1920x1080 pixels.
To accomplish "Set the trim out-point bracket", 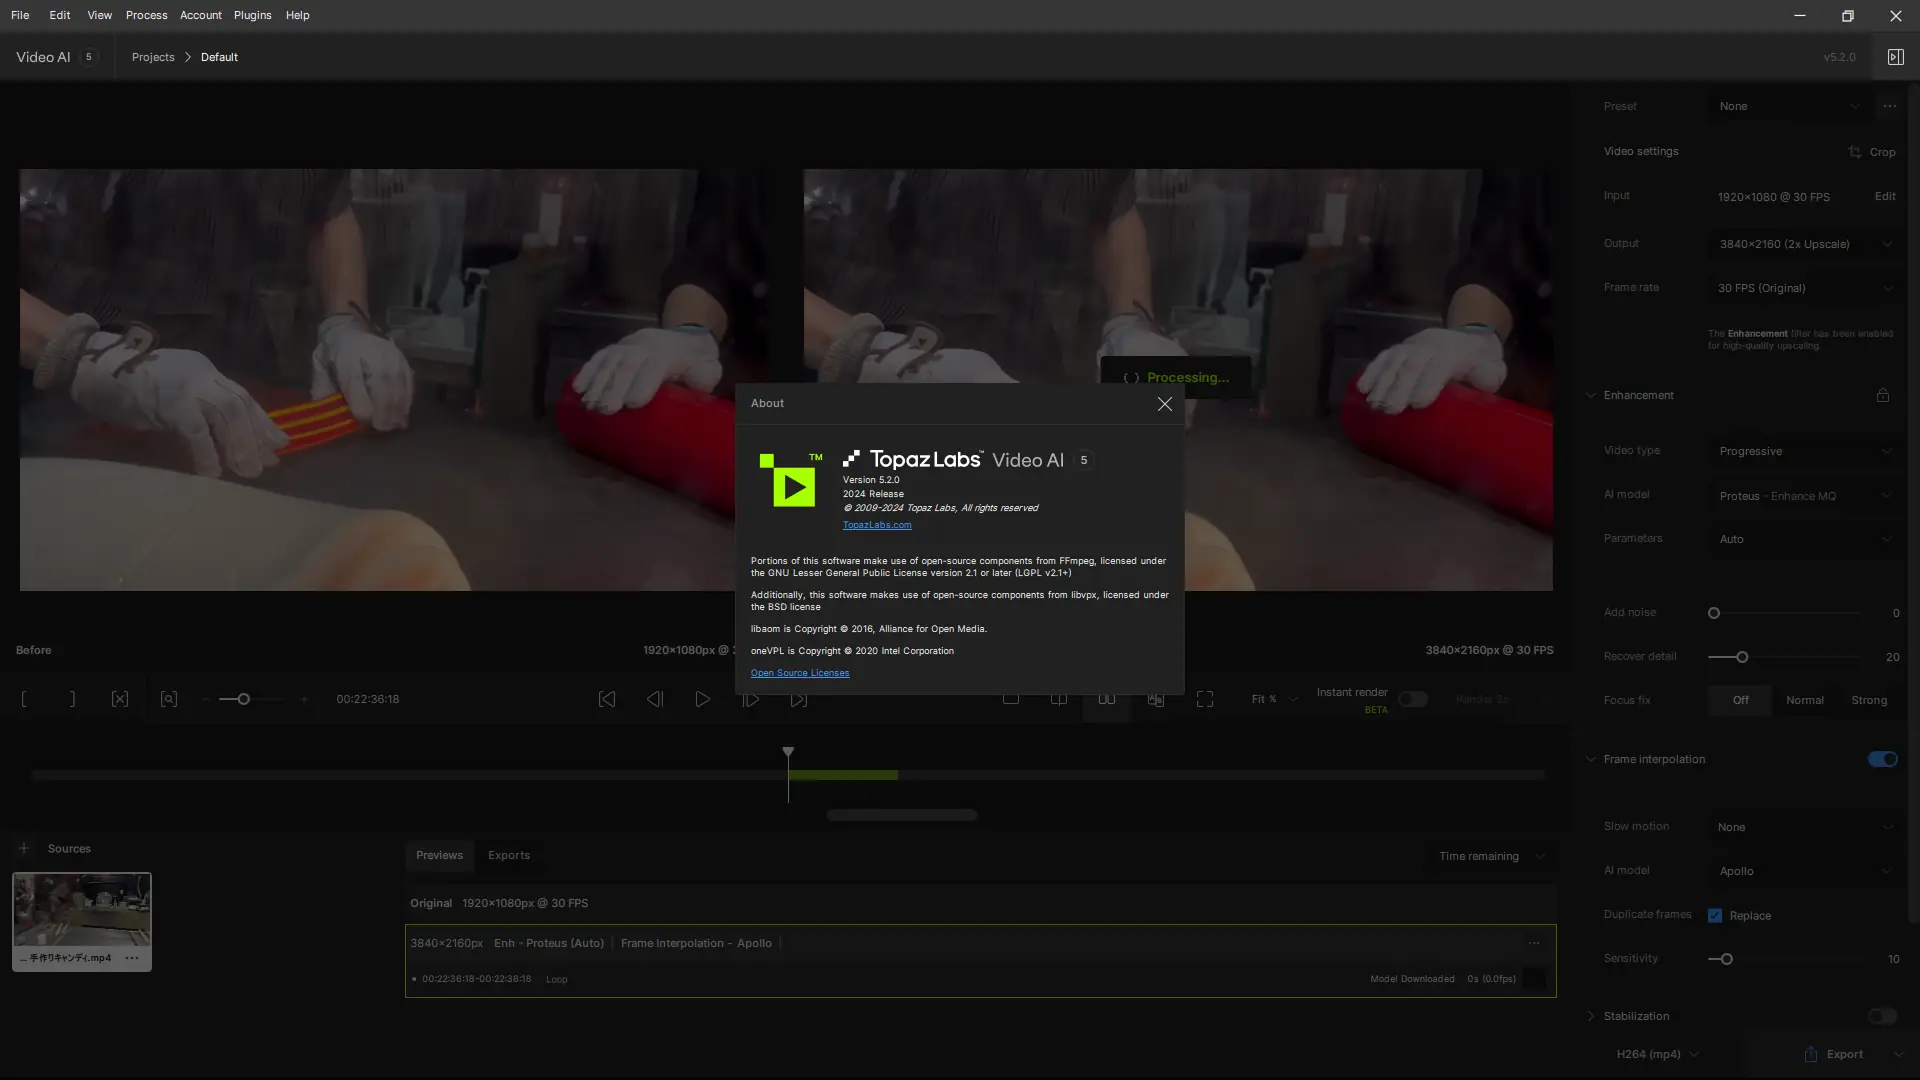I will [72, 700].
